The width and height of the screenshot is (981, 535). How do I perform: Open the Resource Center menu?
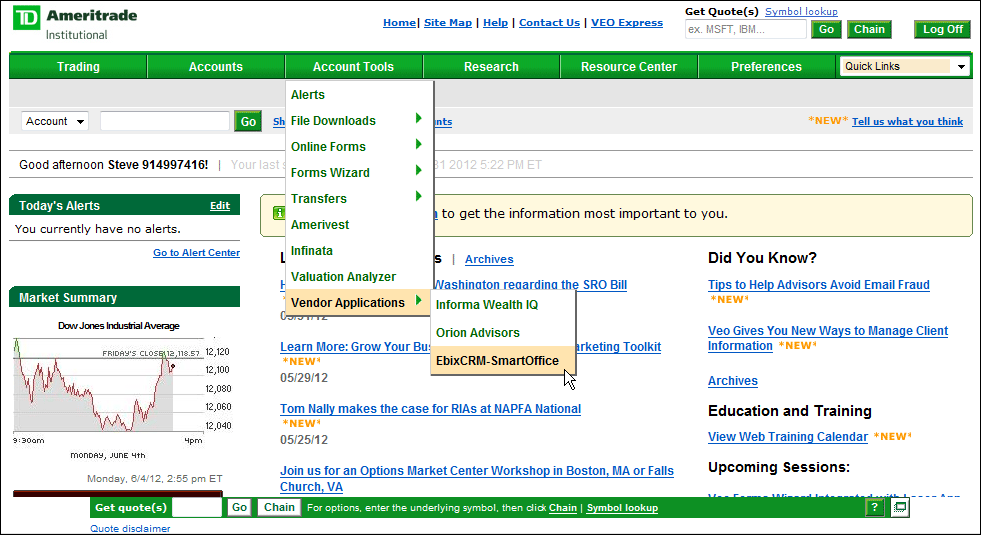[629, 66]
